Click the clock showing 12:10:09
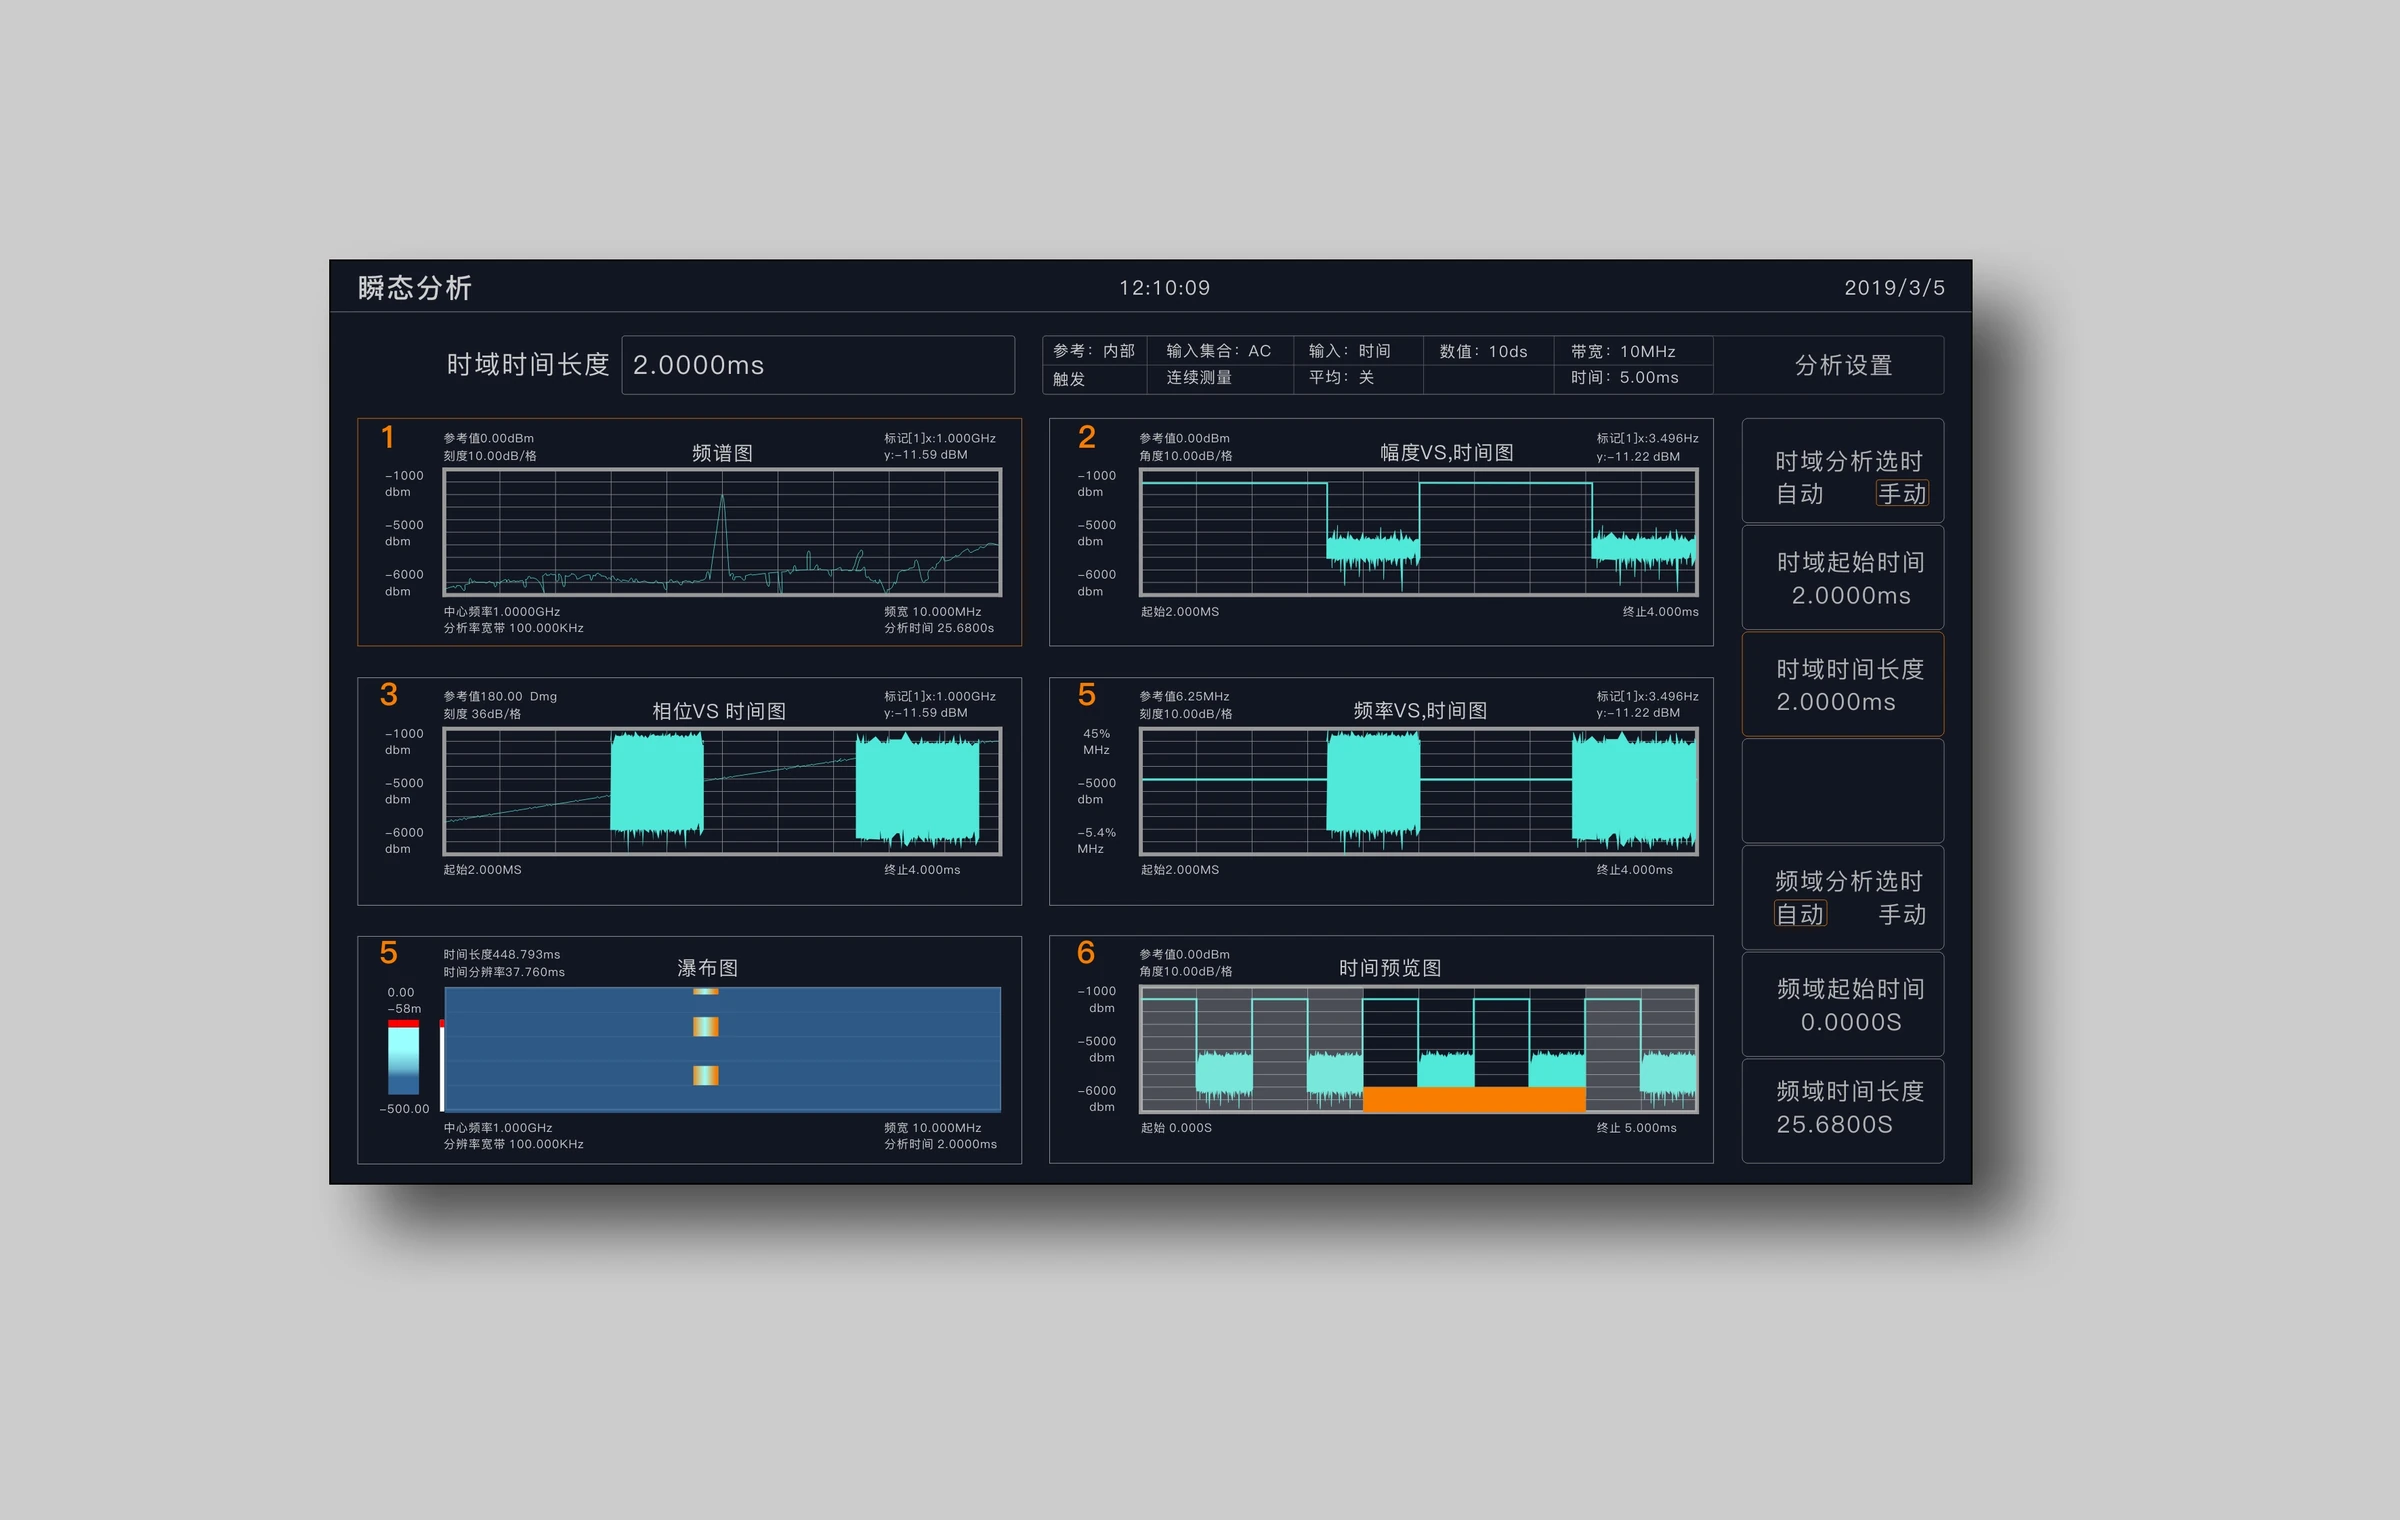Screen dimensions: 2400x1520 click(1164, 288)
